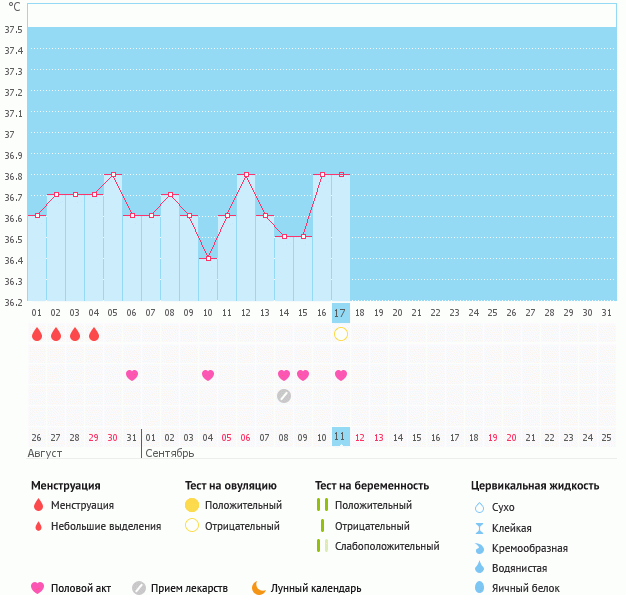Click the pink heart on cycle day 15
626x595 pixels.
tap(303, 375)
